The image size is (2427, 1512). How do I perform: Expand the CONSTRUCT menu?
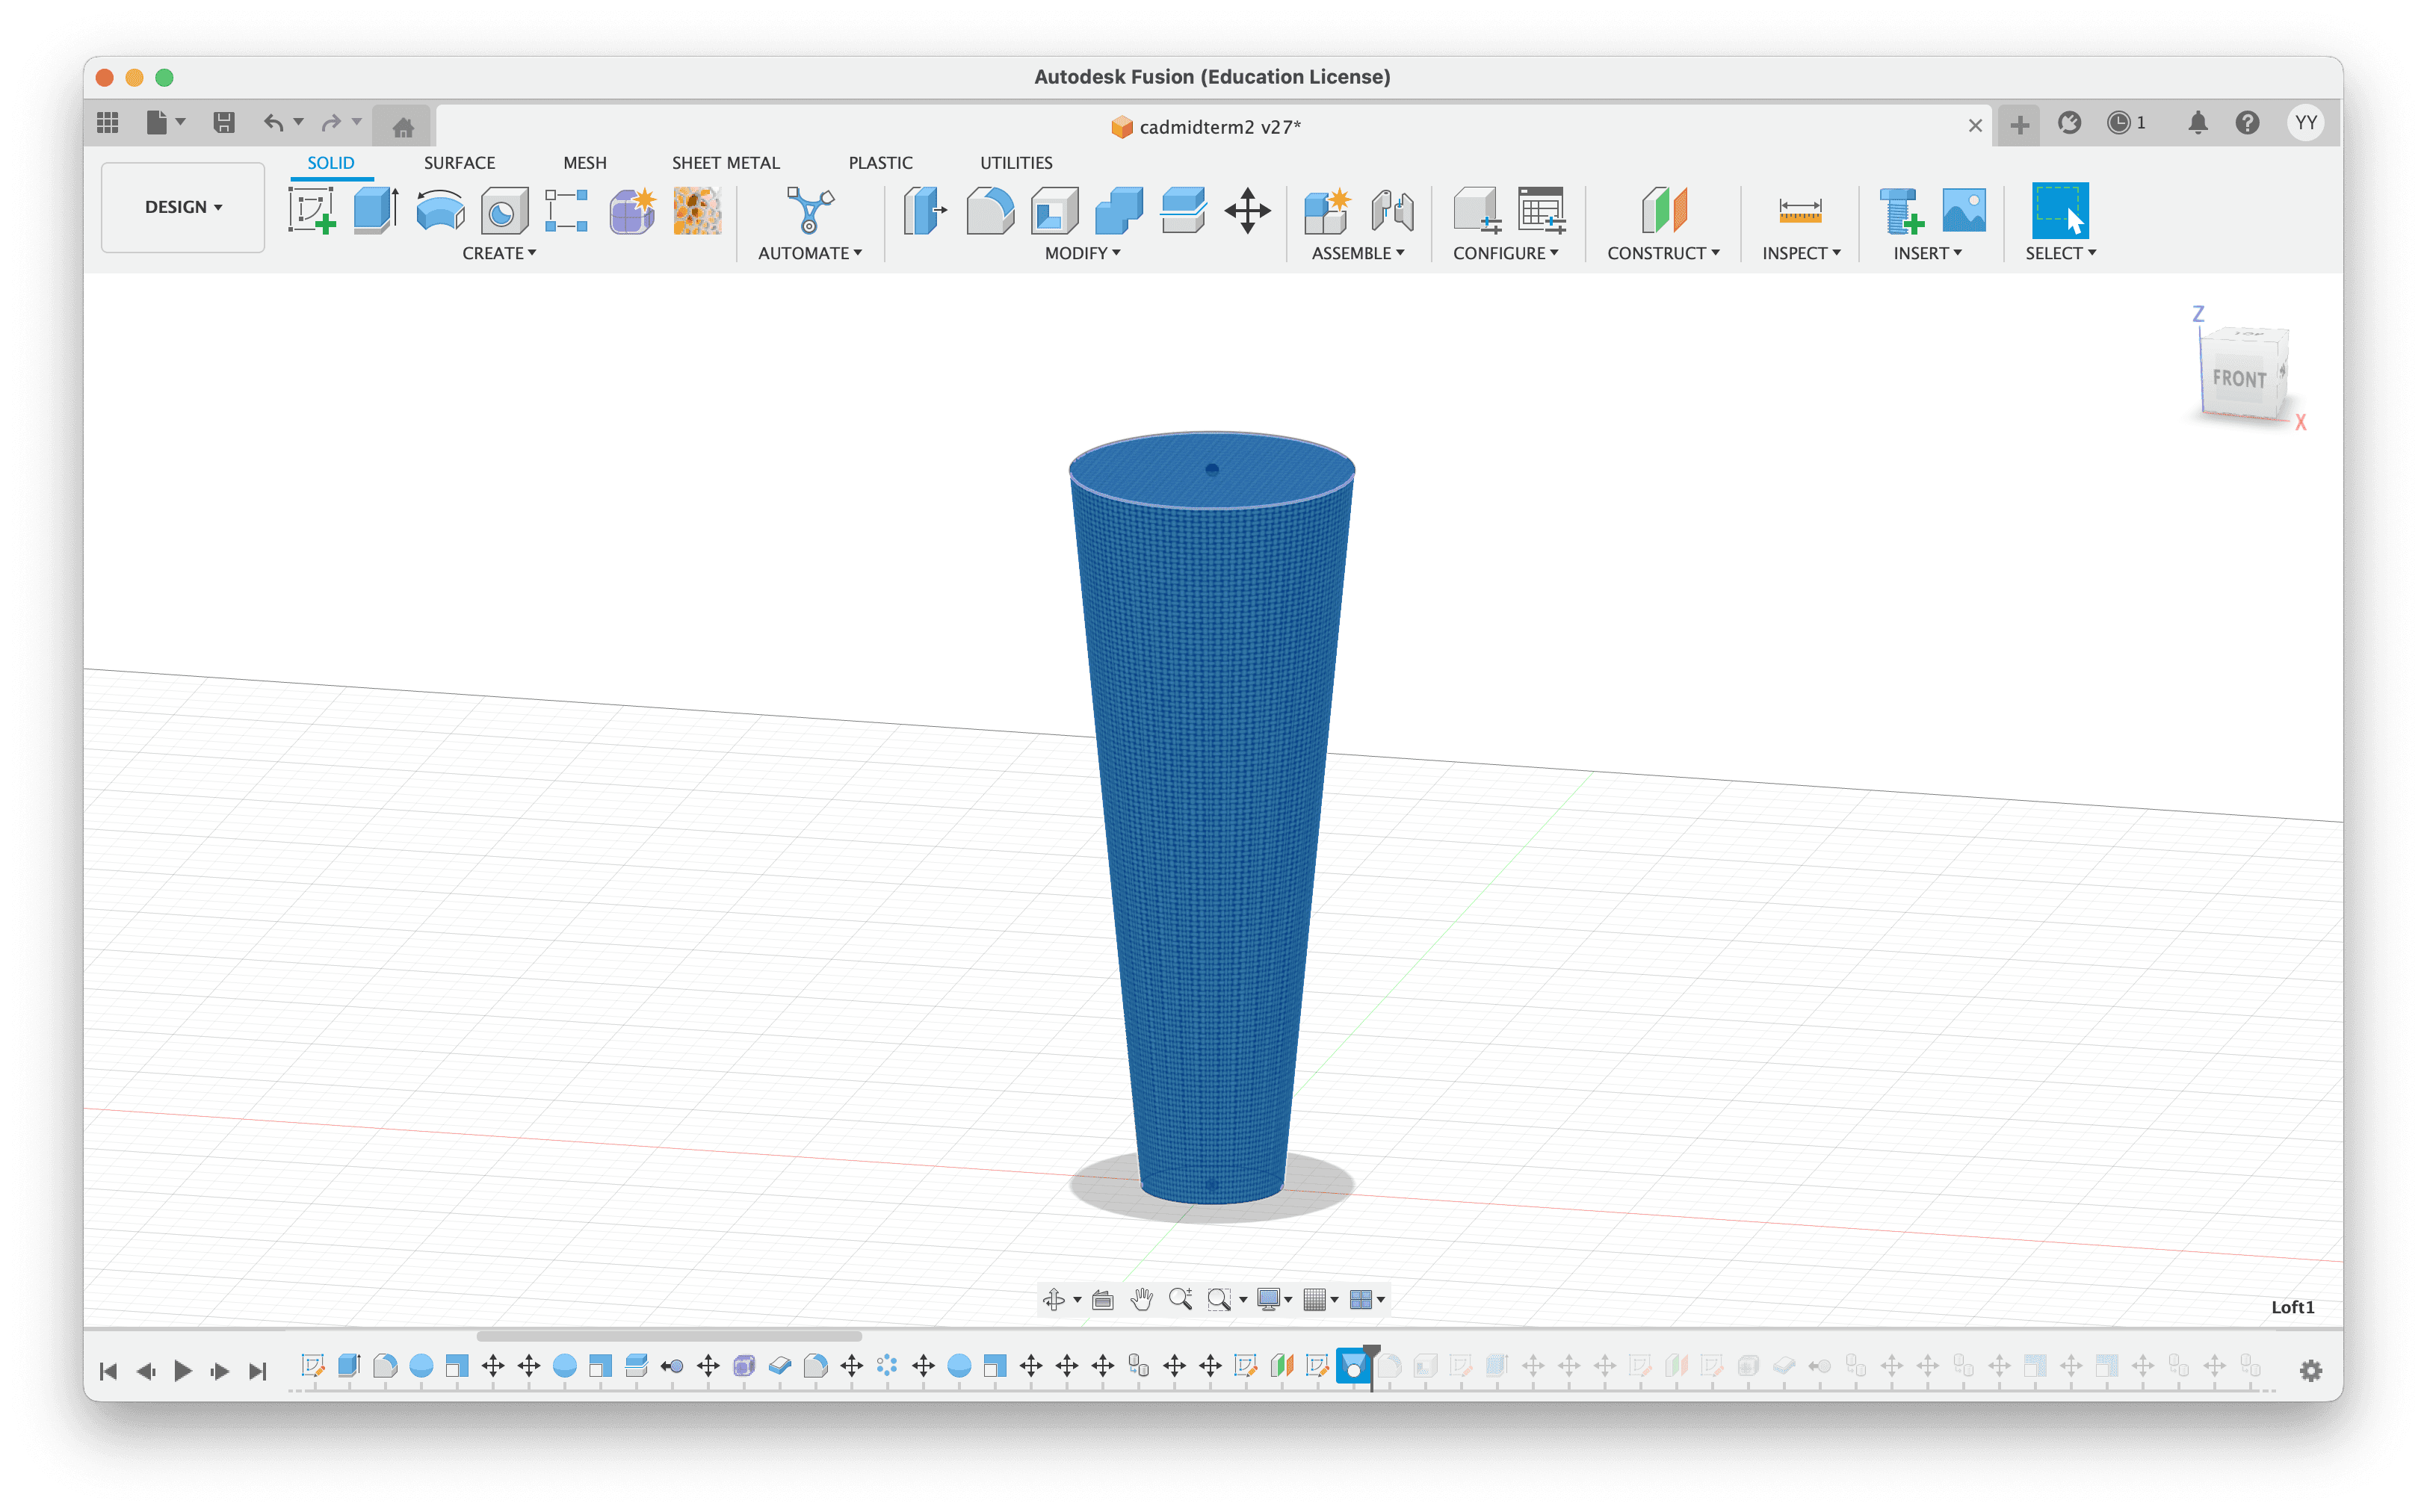click(1663, 253)
